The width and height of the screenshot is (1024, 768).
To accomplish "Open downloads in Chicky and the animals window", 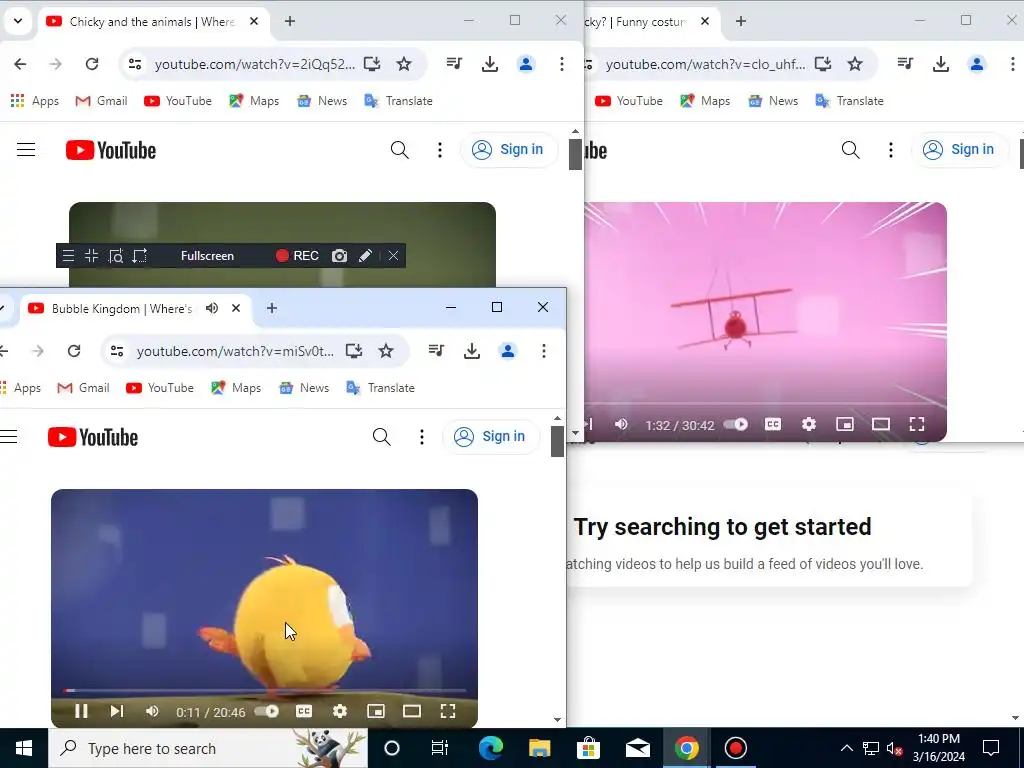I will (x=490, y=63).
